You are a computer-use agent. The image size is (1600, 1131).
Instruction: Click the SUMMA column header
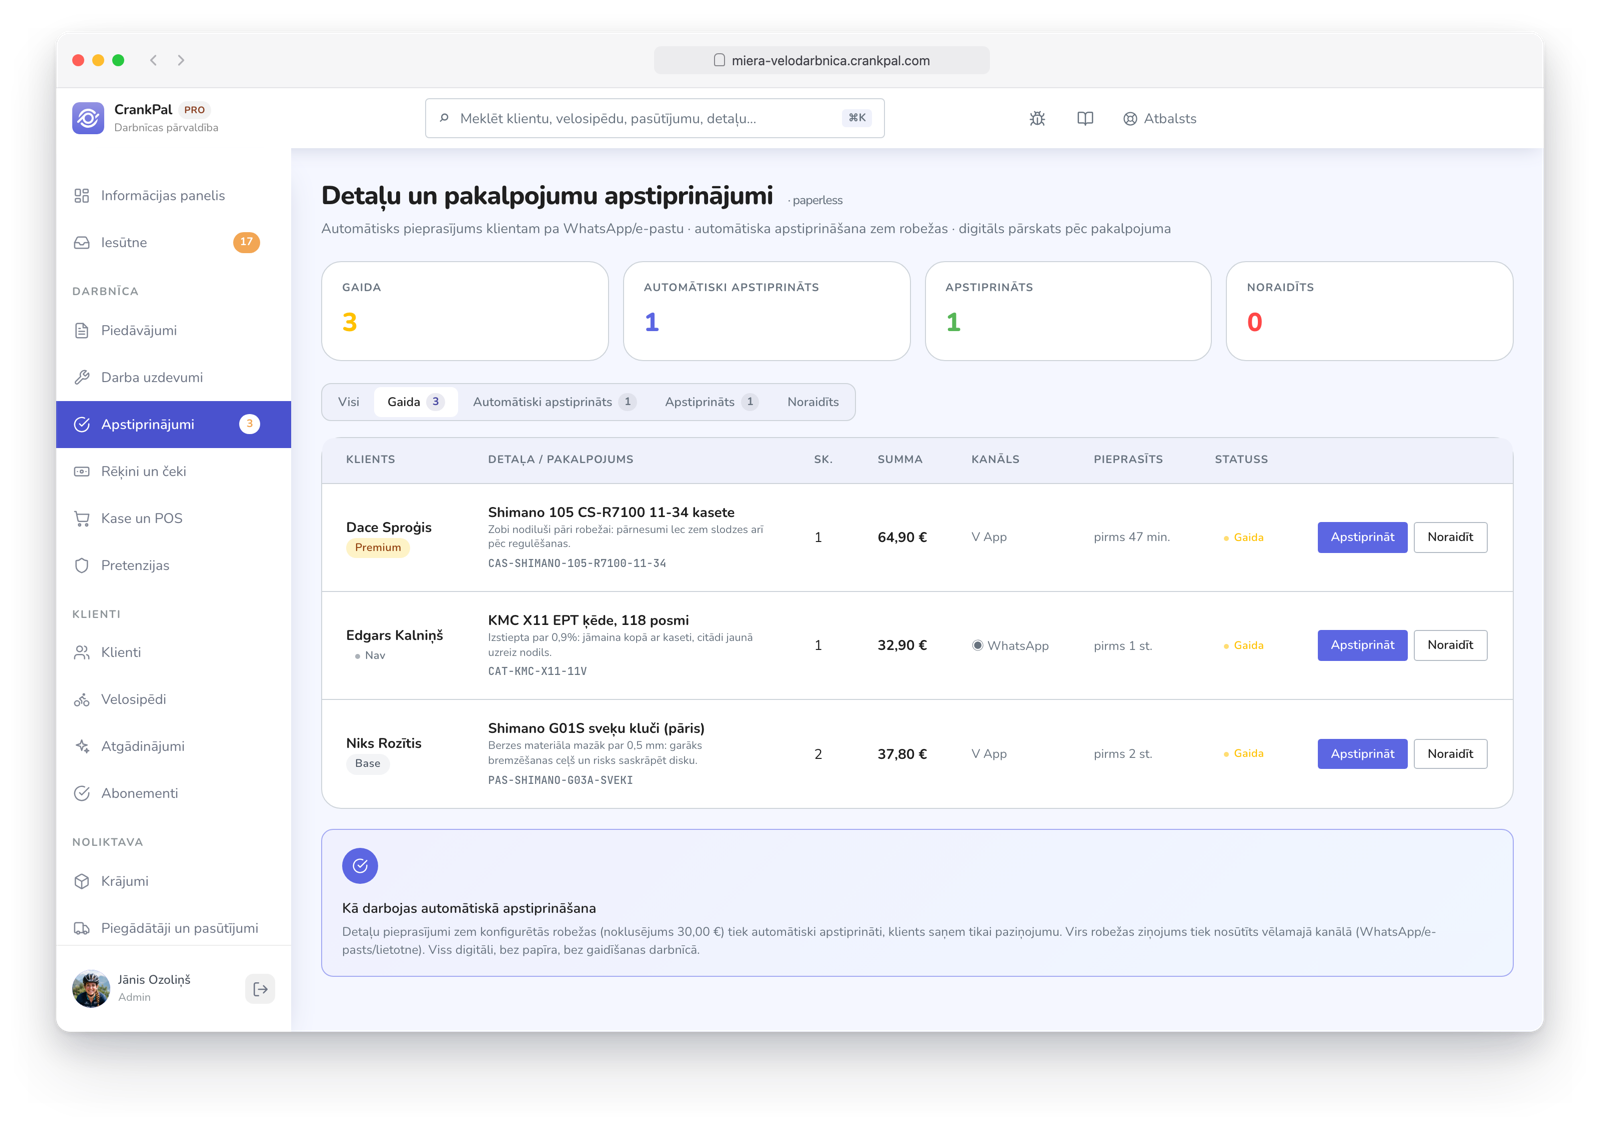900,460
